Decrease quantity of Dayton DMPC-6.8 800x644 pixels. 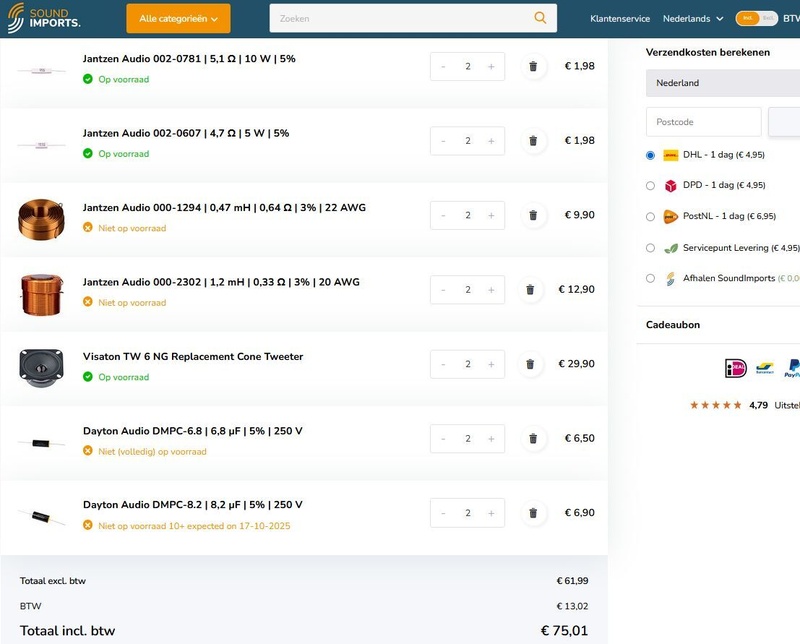point(443,439)
